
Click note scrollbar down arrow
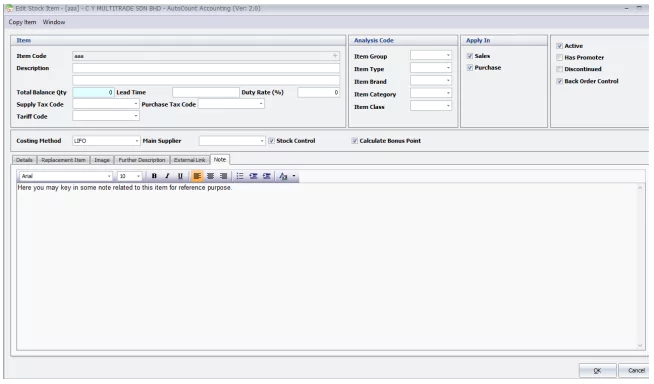640,345
